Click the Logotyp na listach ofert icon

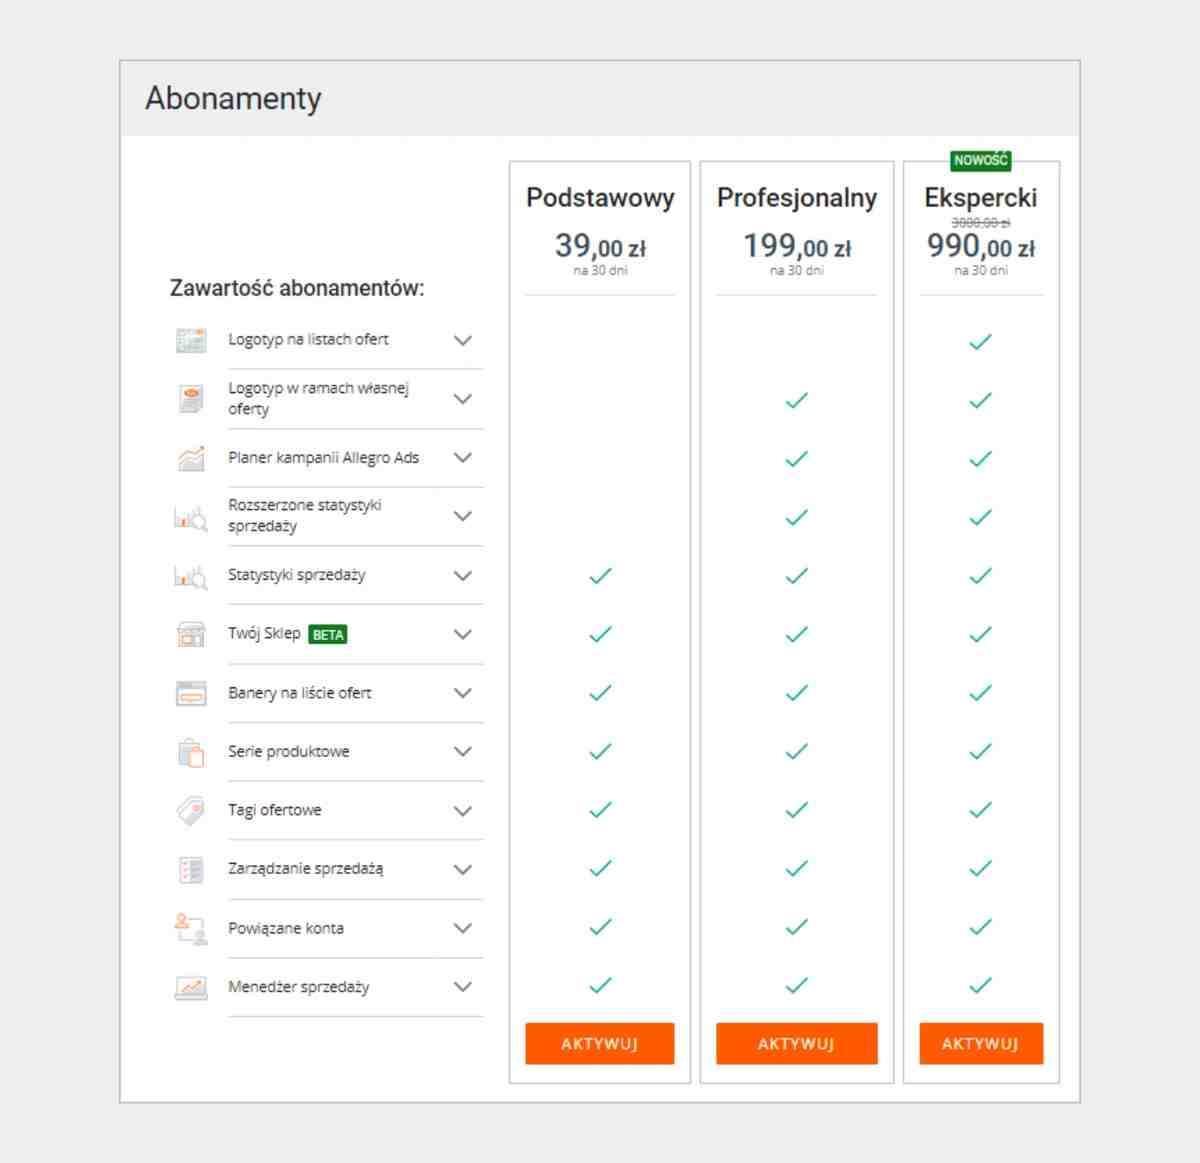click(x=191, y=340)
